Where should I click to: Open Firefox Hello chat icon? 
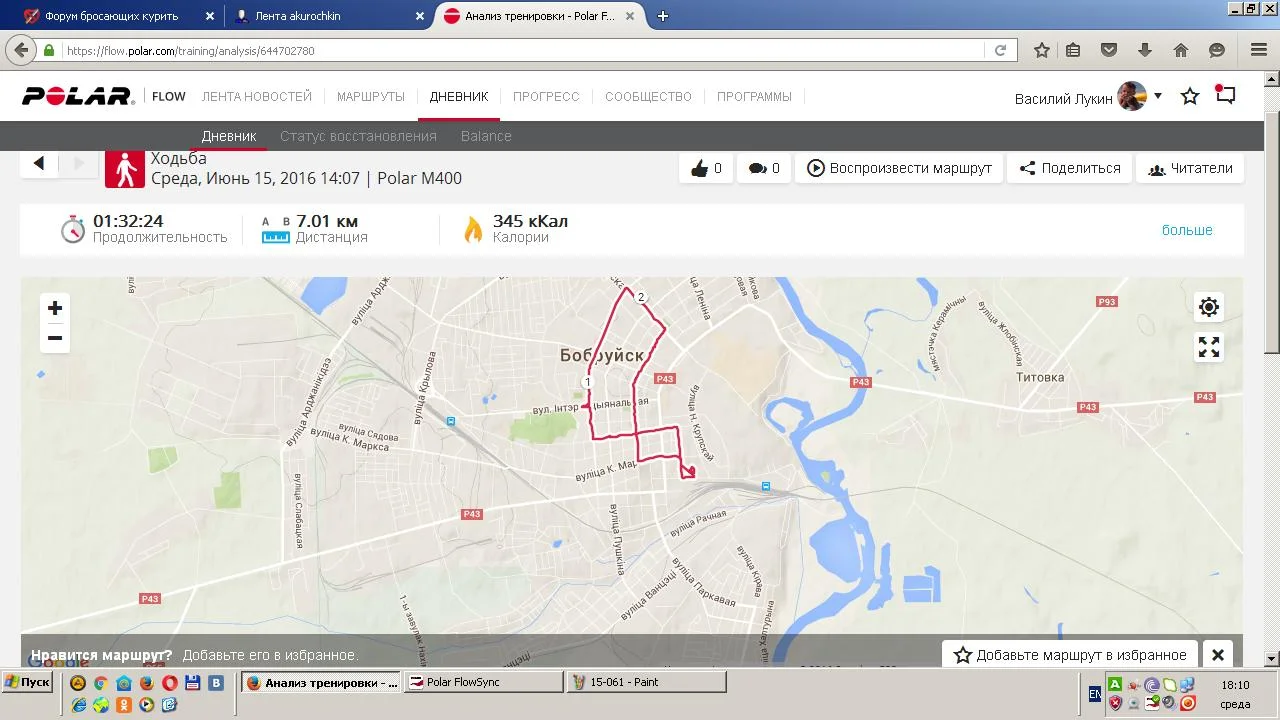tap(1217, 50)
